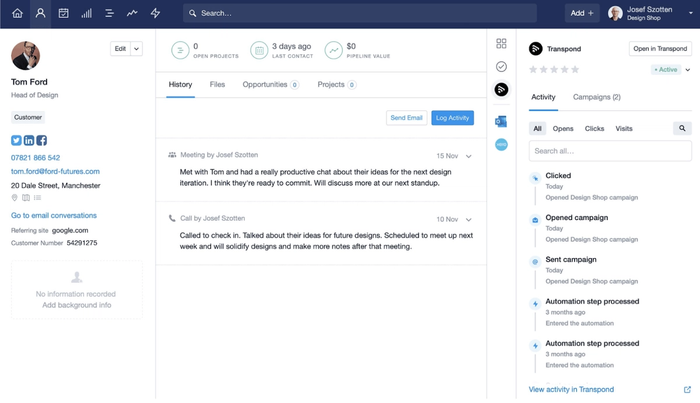Click the Send Email button
The height and width of the screenshot is (403, 700).
point(406,118)
